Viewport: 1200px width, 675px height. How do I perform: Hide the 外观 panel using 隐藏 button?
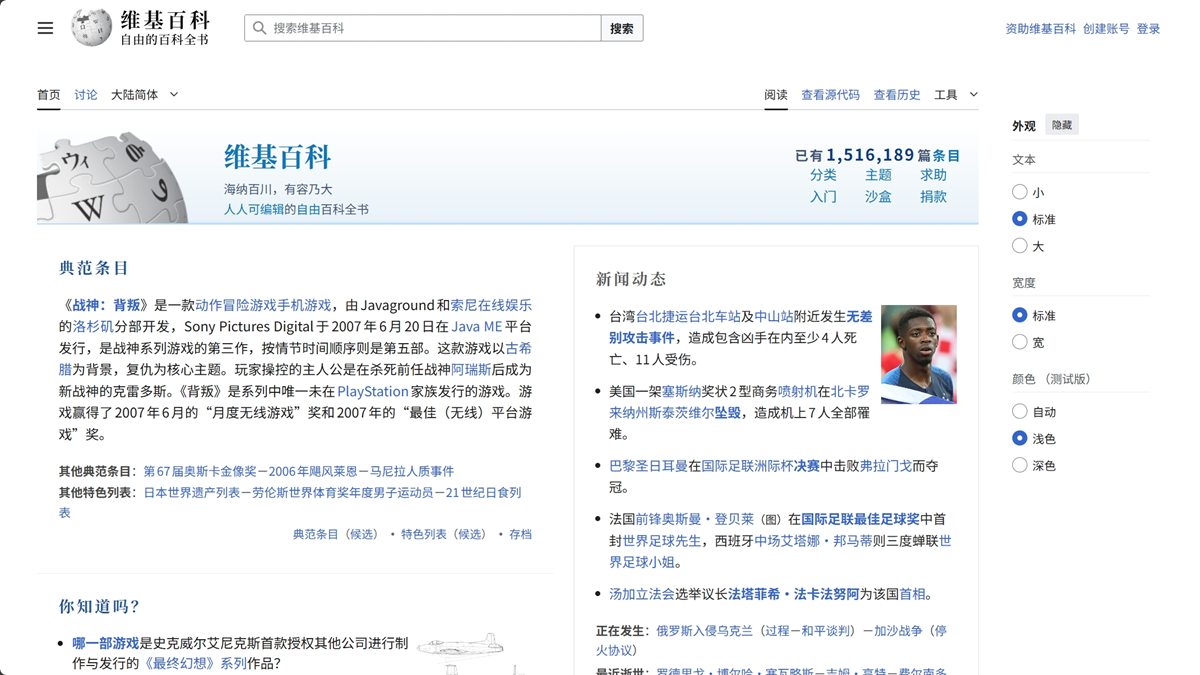coord(1060,124)
